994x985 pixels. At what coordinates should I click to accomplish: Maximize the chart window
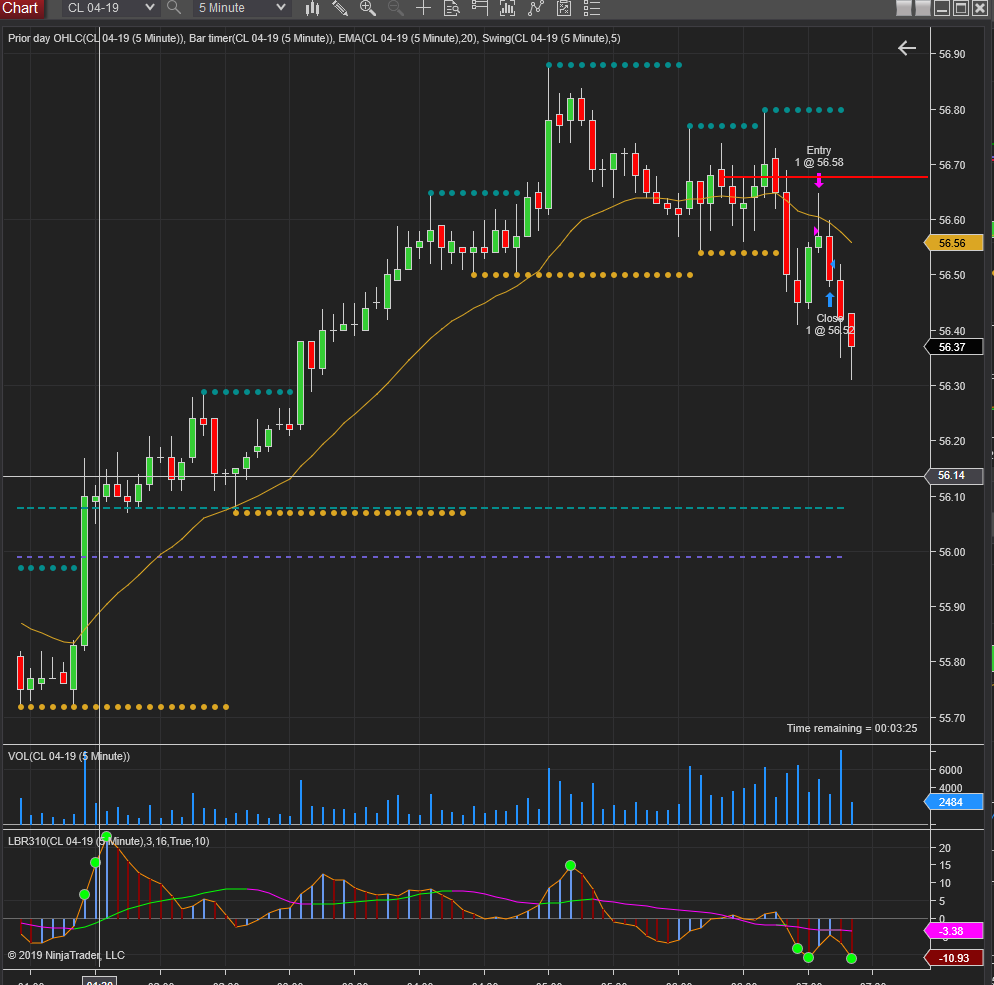(961, 8)
